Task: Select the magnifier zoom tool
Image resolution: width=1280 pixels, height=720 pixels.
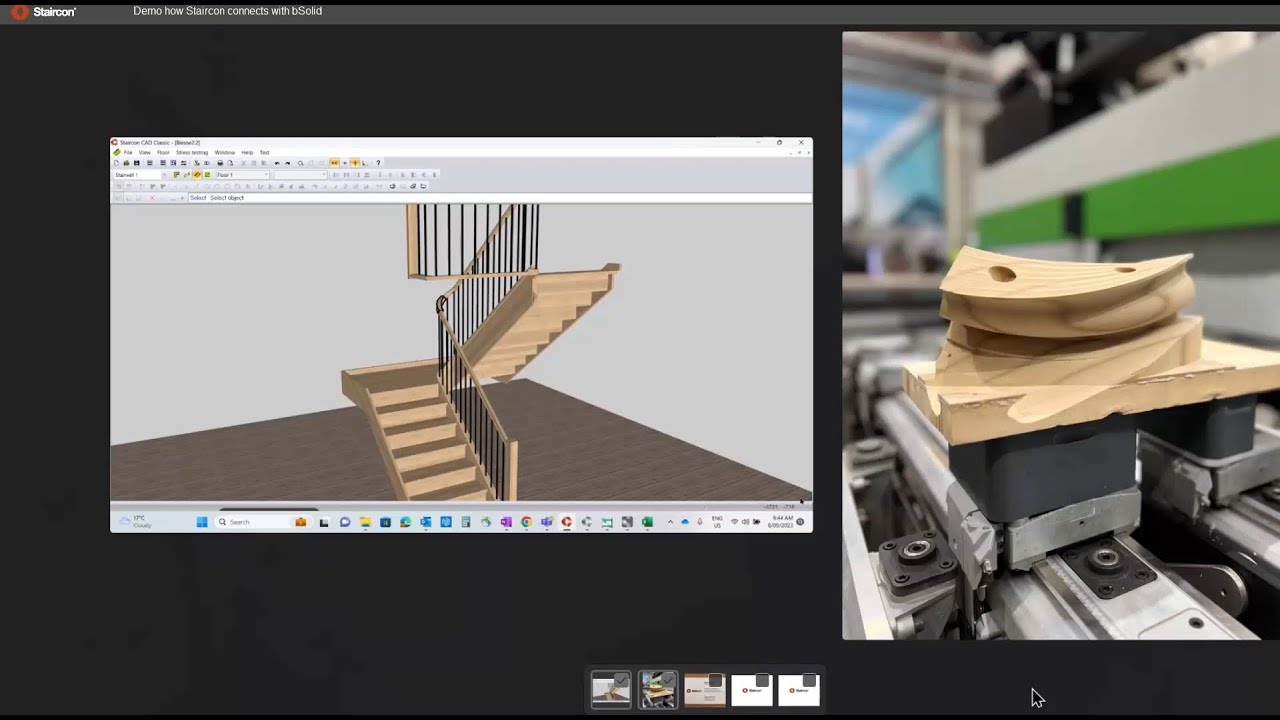Action: (300, 163)
